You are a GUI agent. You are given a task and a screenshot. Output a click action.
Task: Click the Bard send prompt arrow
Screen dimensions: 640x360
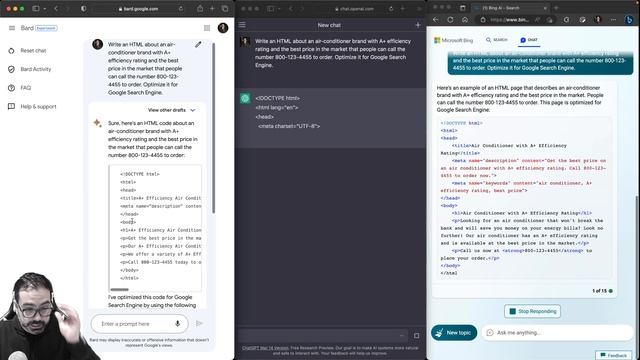pos(199,323)
